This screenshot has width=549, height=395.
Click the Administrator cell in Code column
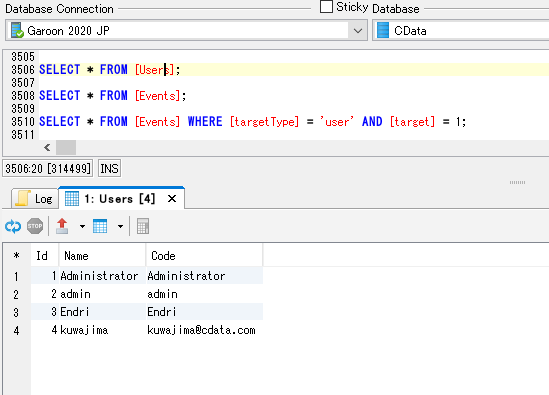click(204, 276)
